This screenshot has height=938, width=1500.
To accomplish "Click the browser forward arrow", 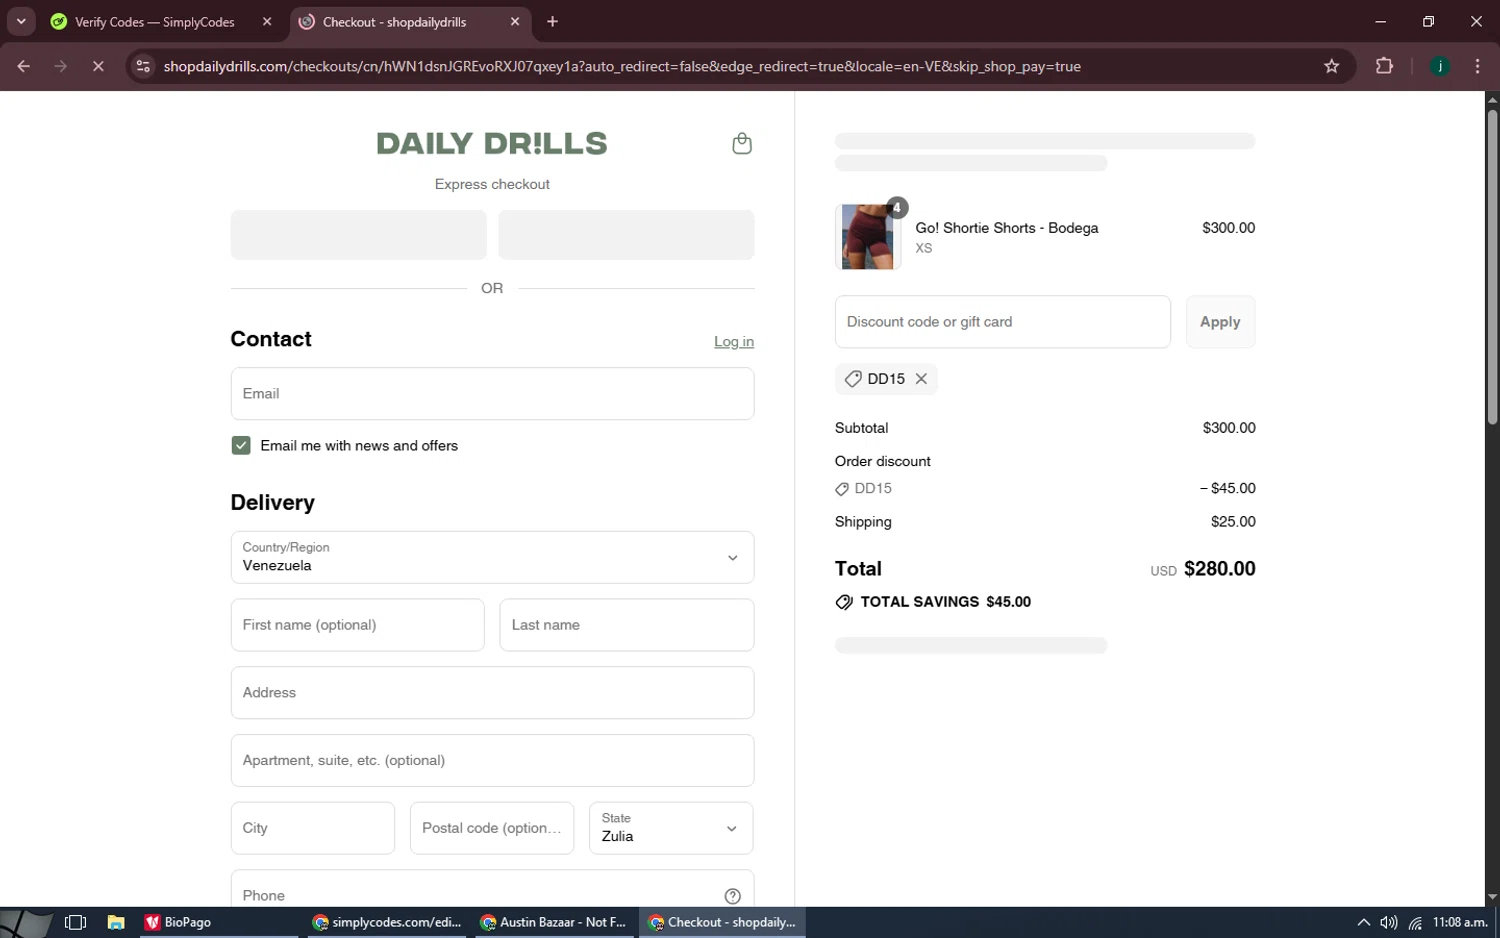I will click(x=61, y=66).
